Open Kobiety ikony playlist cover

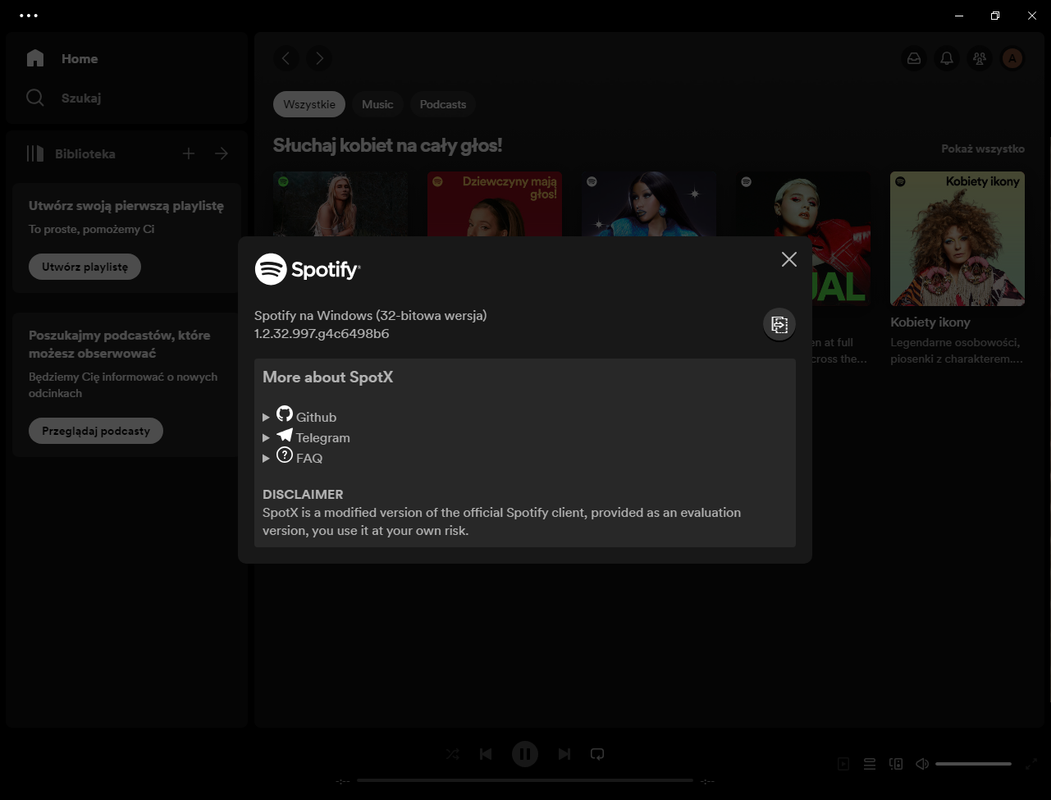pos(957,239)
